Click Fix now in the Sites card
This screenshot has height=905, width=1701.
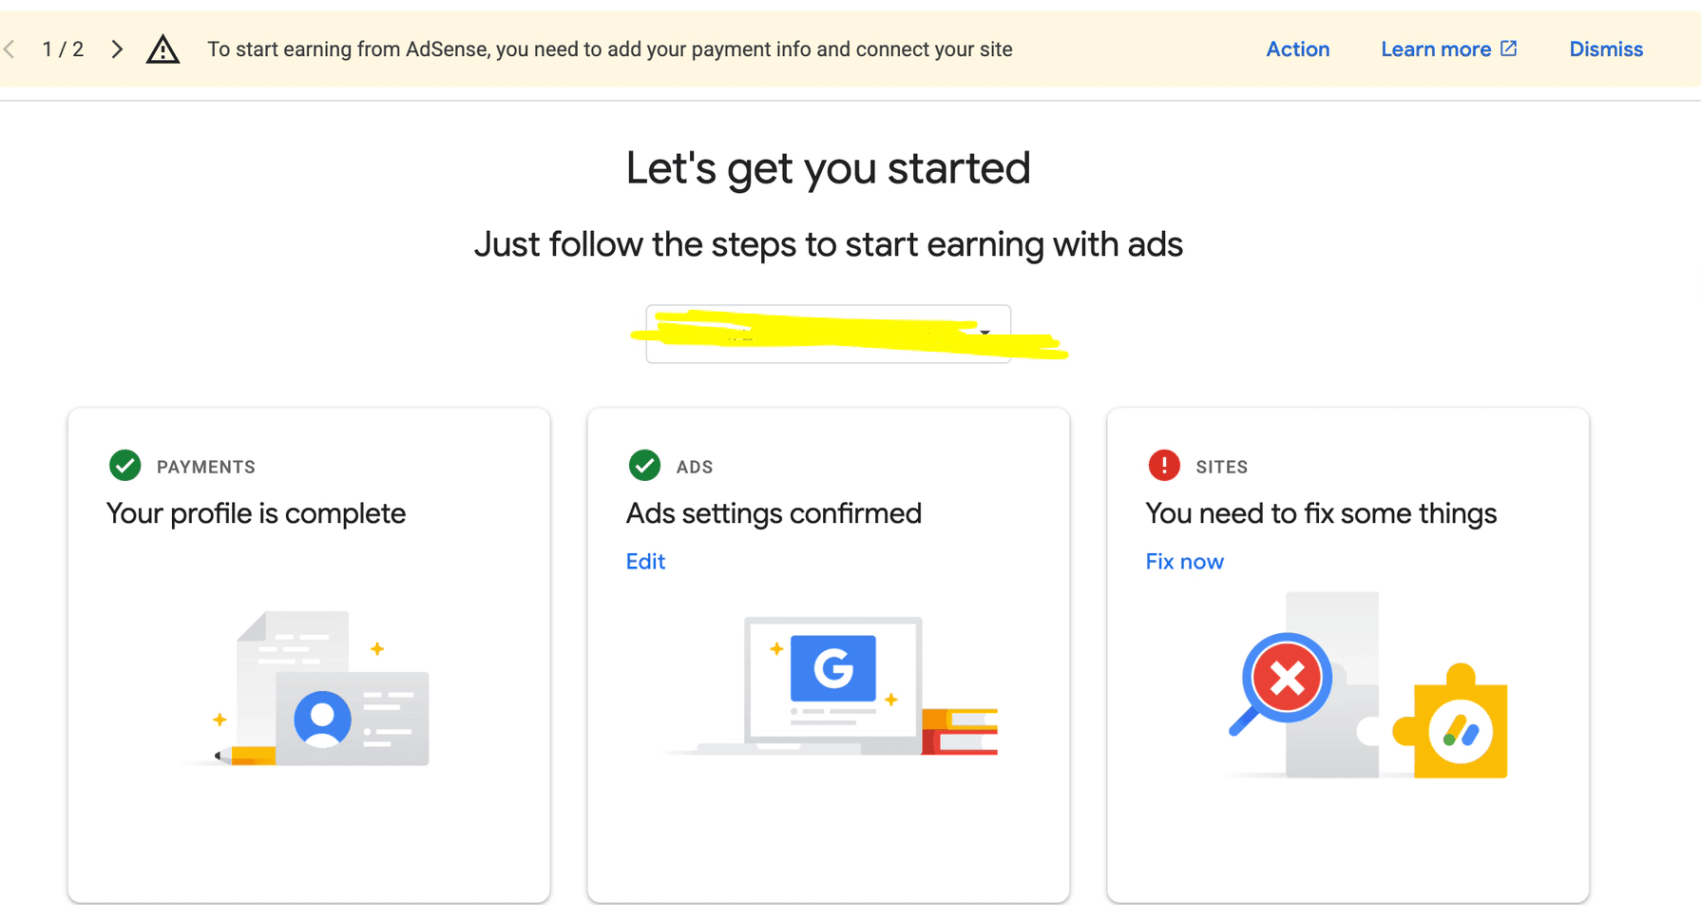pyautogui.click(x=1184, y=562)
